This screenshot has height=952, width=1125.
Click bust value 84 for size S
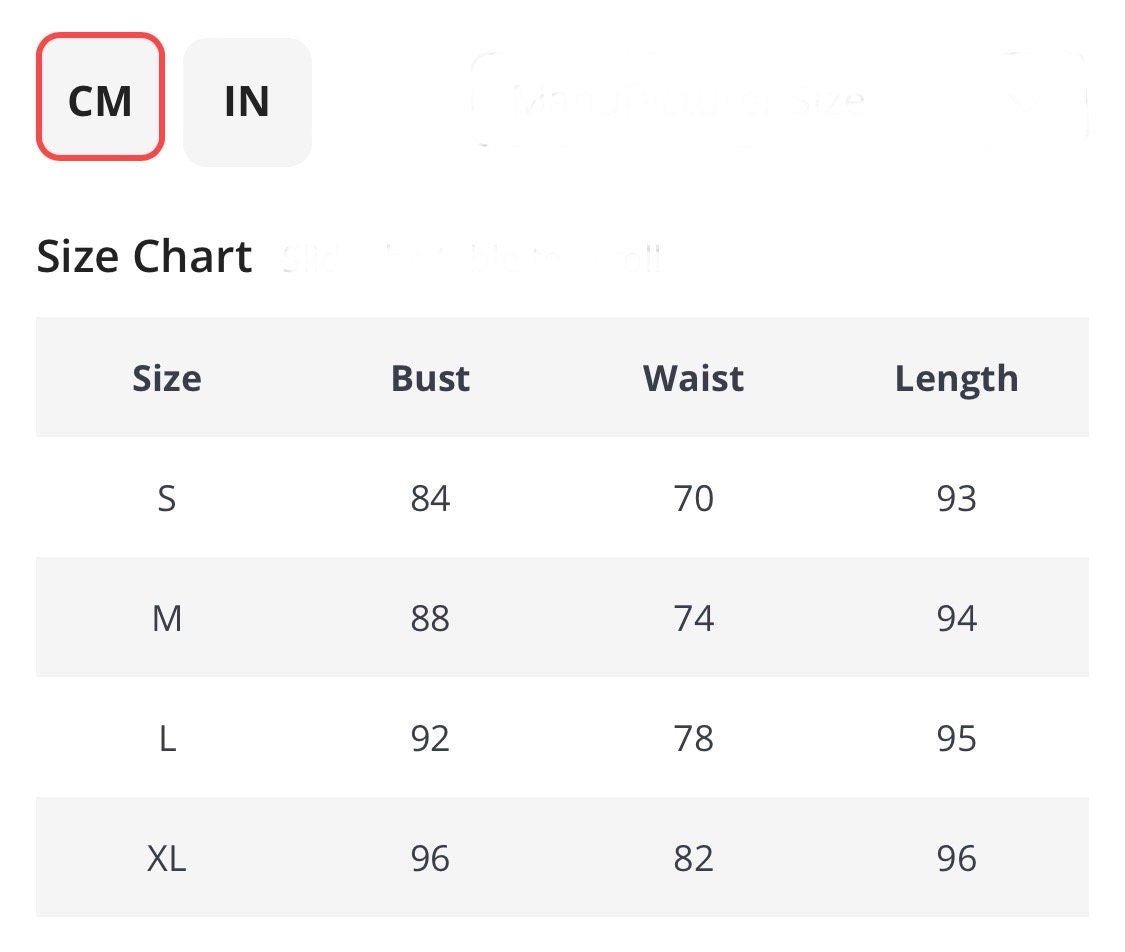point(430,498)
